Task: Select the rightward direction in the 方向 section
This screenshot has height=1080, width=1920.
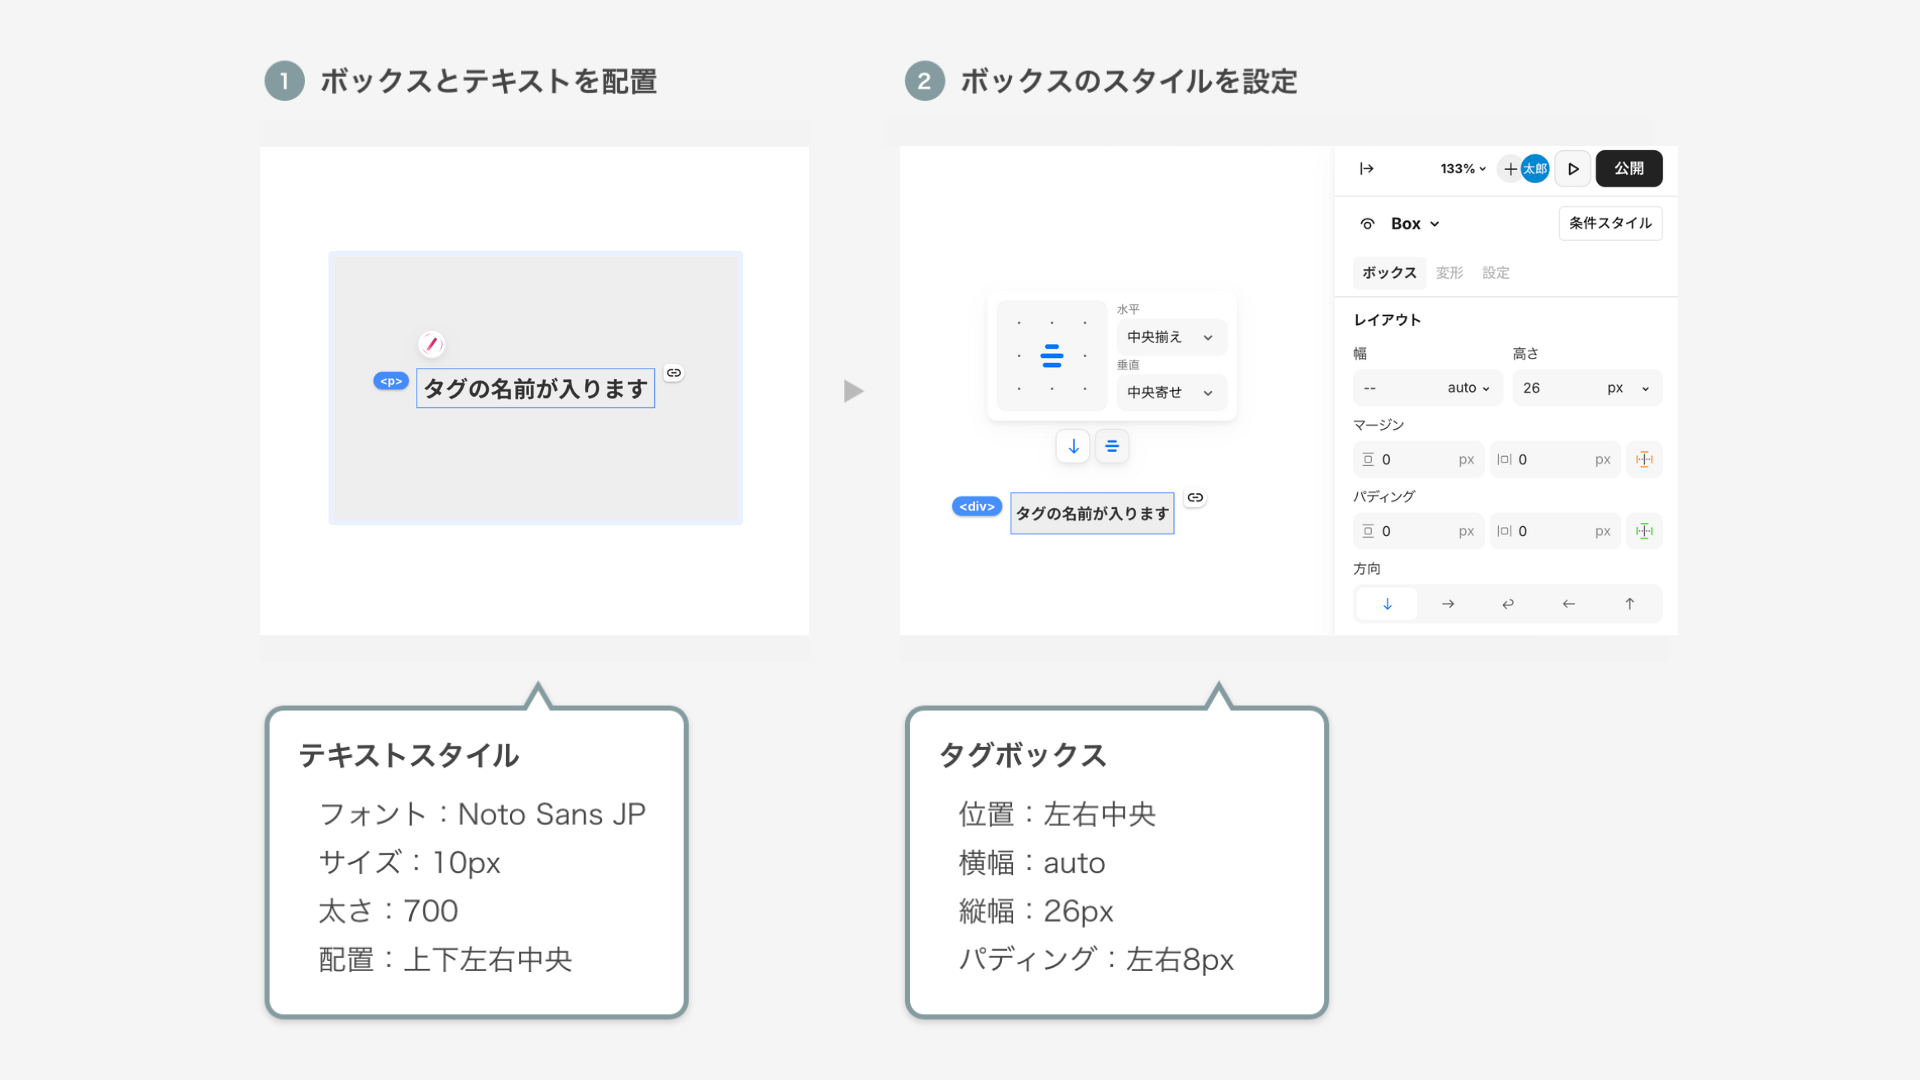Action: tap(1448, 604)
